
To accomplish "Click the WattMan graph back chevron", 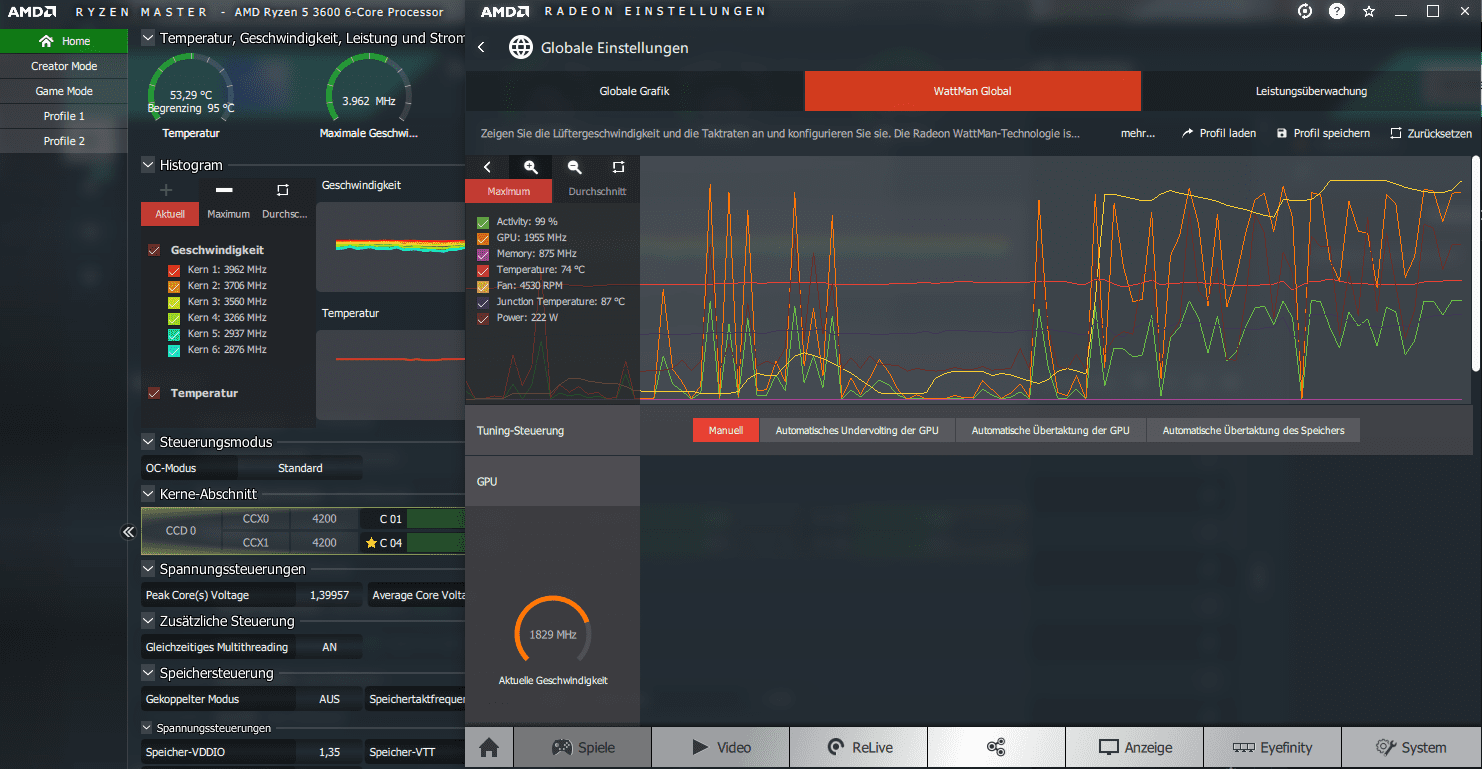I will [x=487, y=167].
